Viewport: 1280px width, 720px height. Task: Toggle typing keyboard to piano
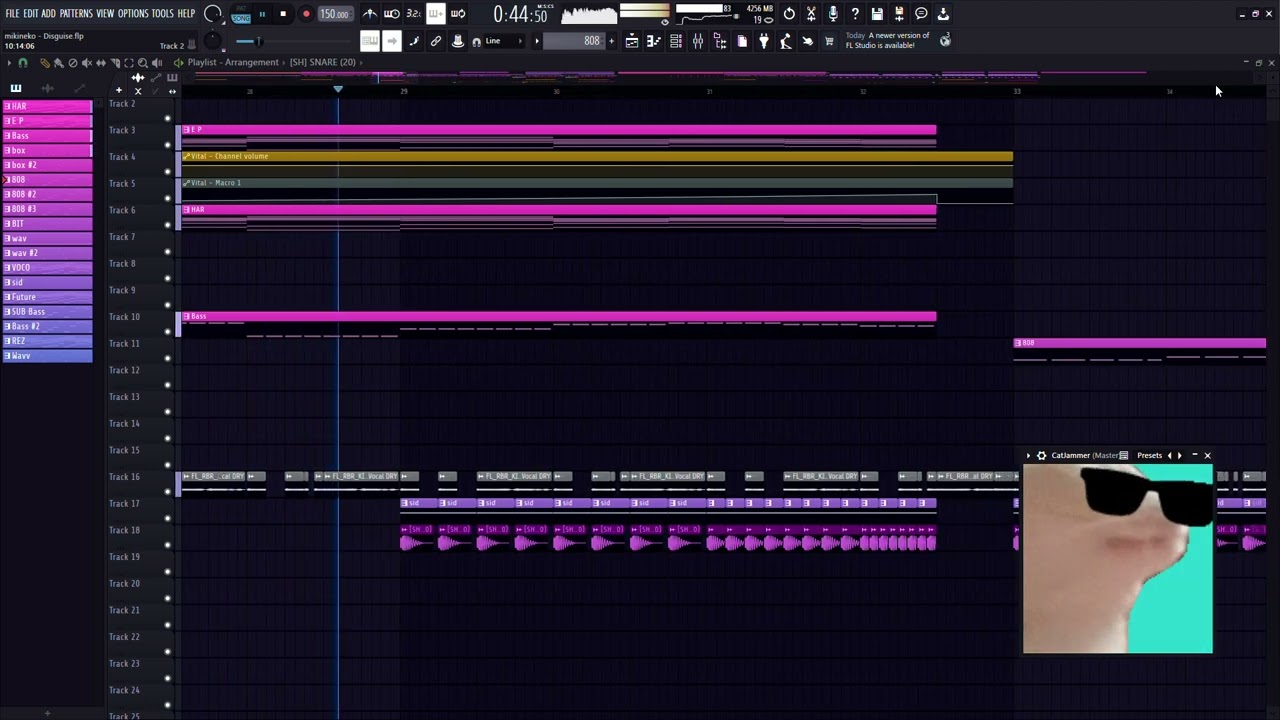[x=370, y=41]
